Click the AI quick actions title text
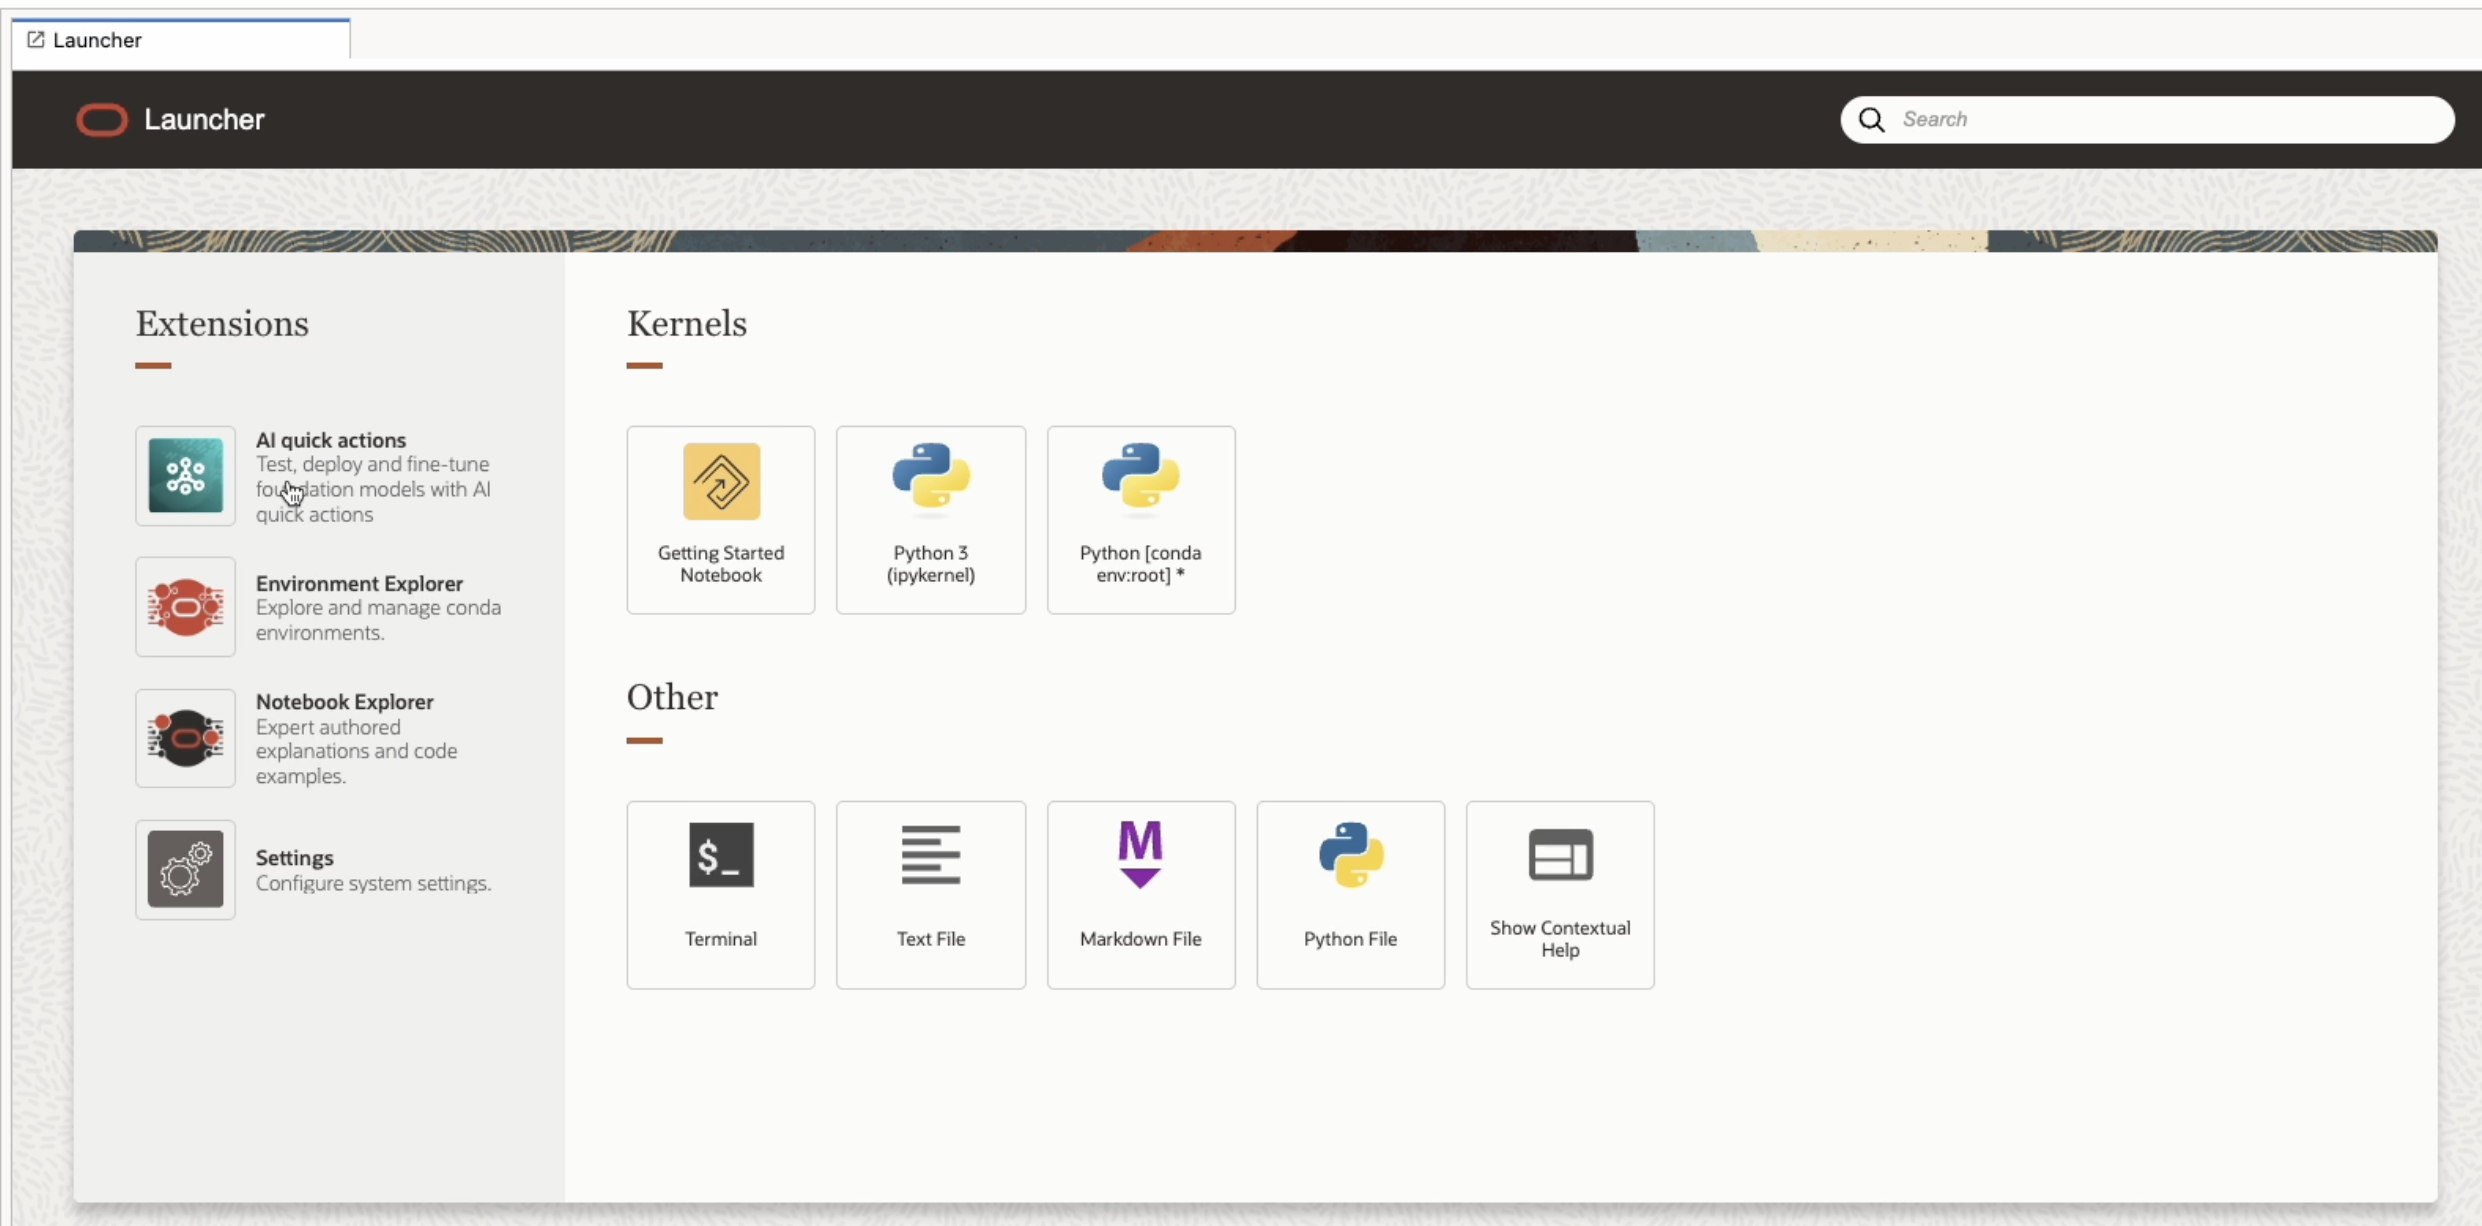The image size is (2482, 1226). pos(330,440)
